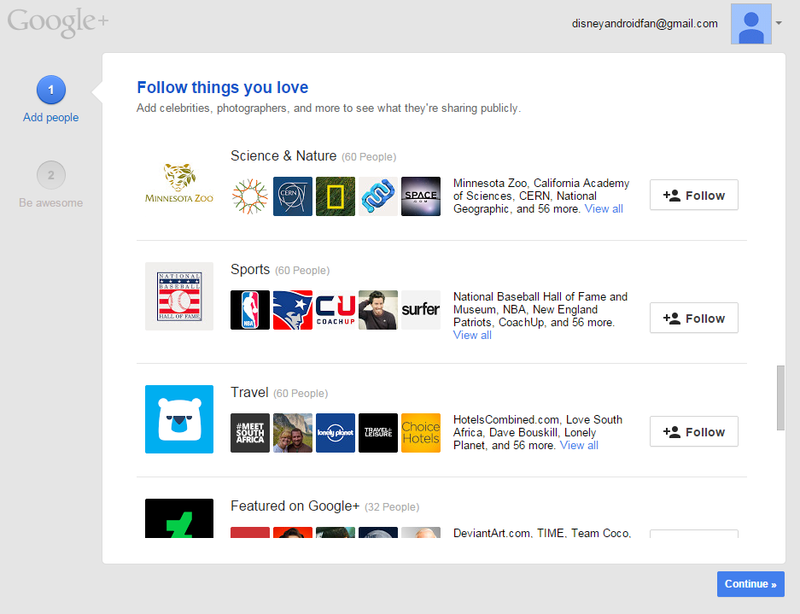Click the Featured on Google+ heading
Screen dimensions: 800x614
click(295, 506)
